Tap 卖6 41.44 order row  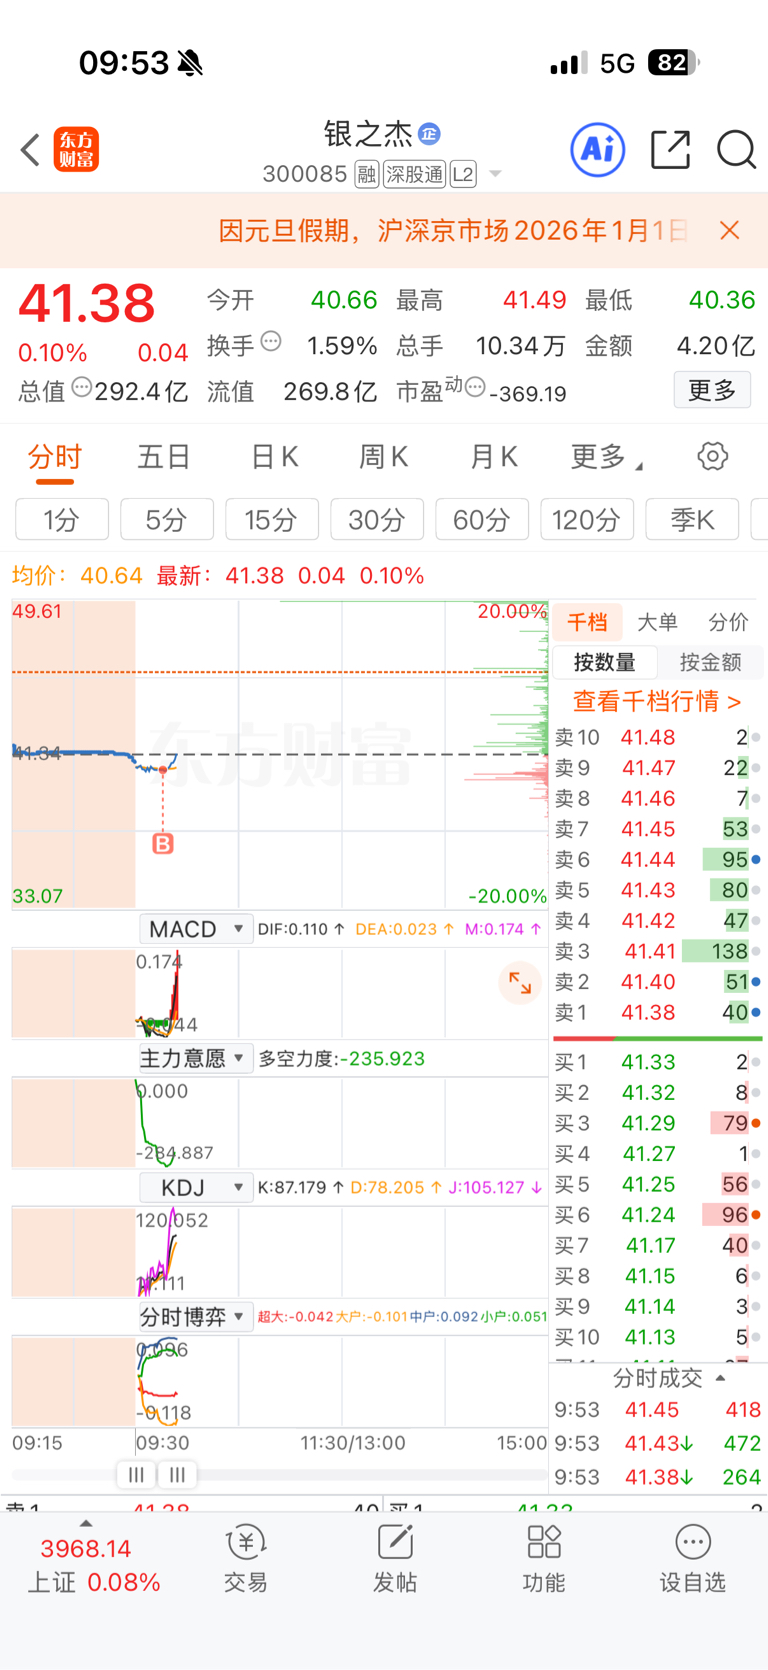click(x=657, y=860)
